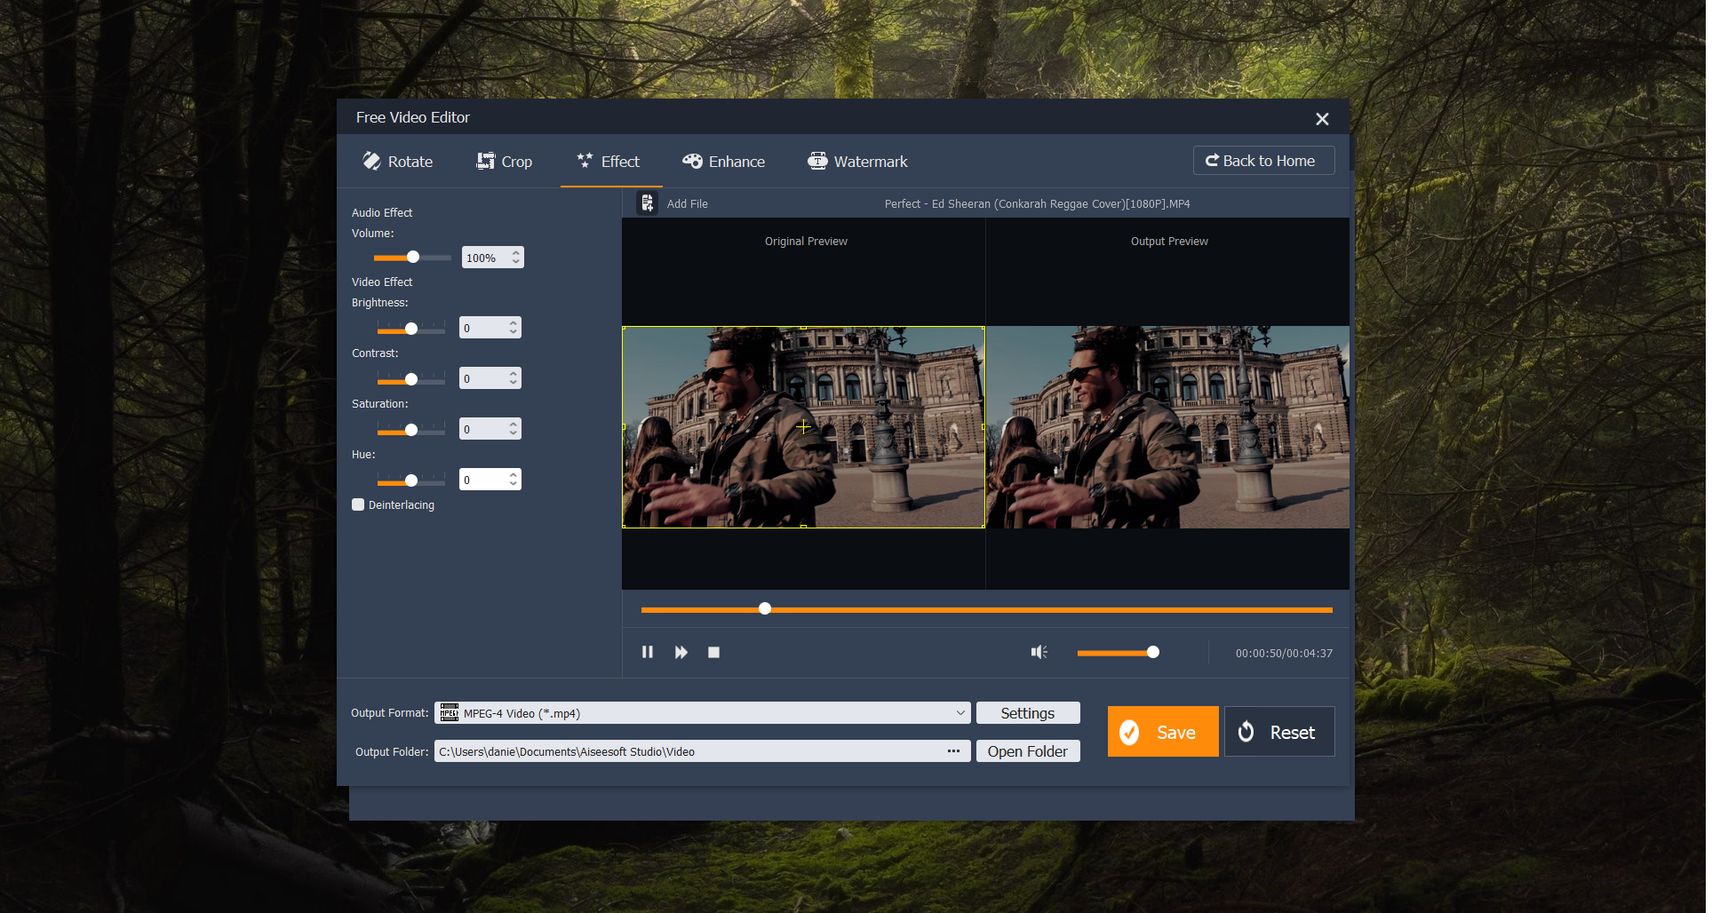Click the Output Preview video frame

click(1168, 427)
